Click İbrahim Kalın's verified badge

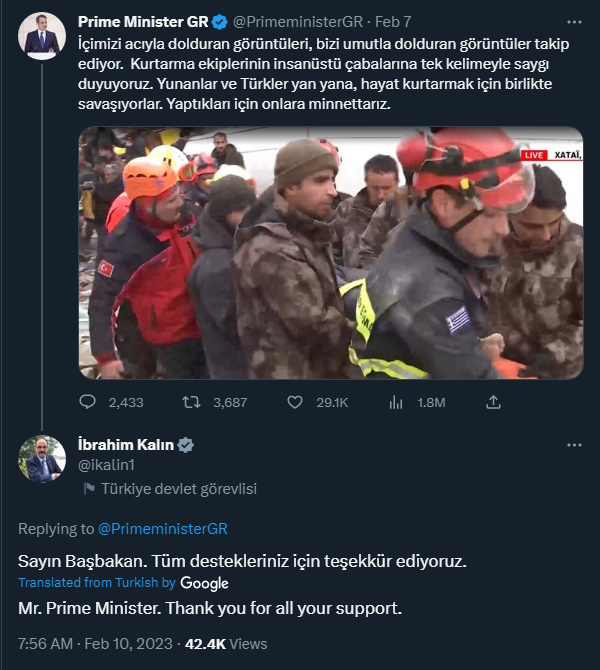coord(186,445)
